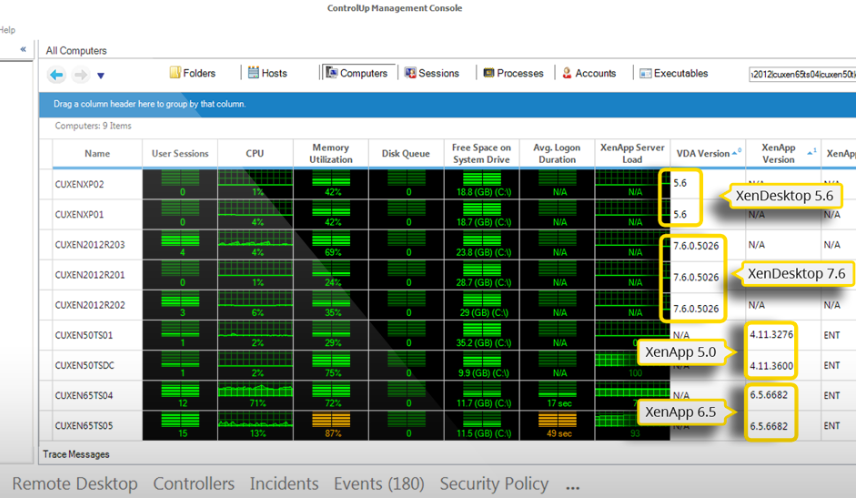The height and width of the screenshot is (498, 856).
Task: Click CUXEN65TS04 logon duration 17 sec cell
Action: point(557,395)
